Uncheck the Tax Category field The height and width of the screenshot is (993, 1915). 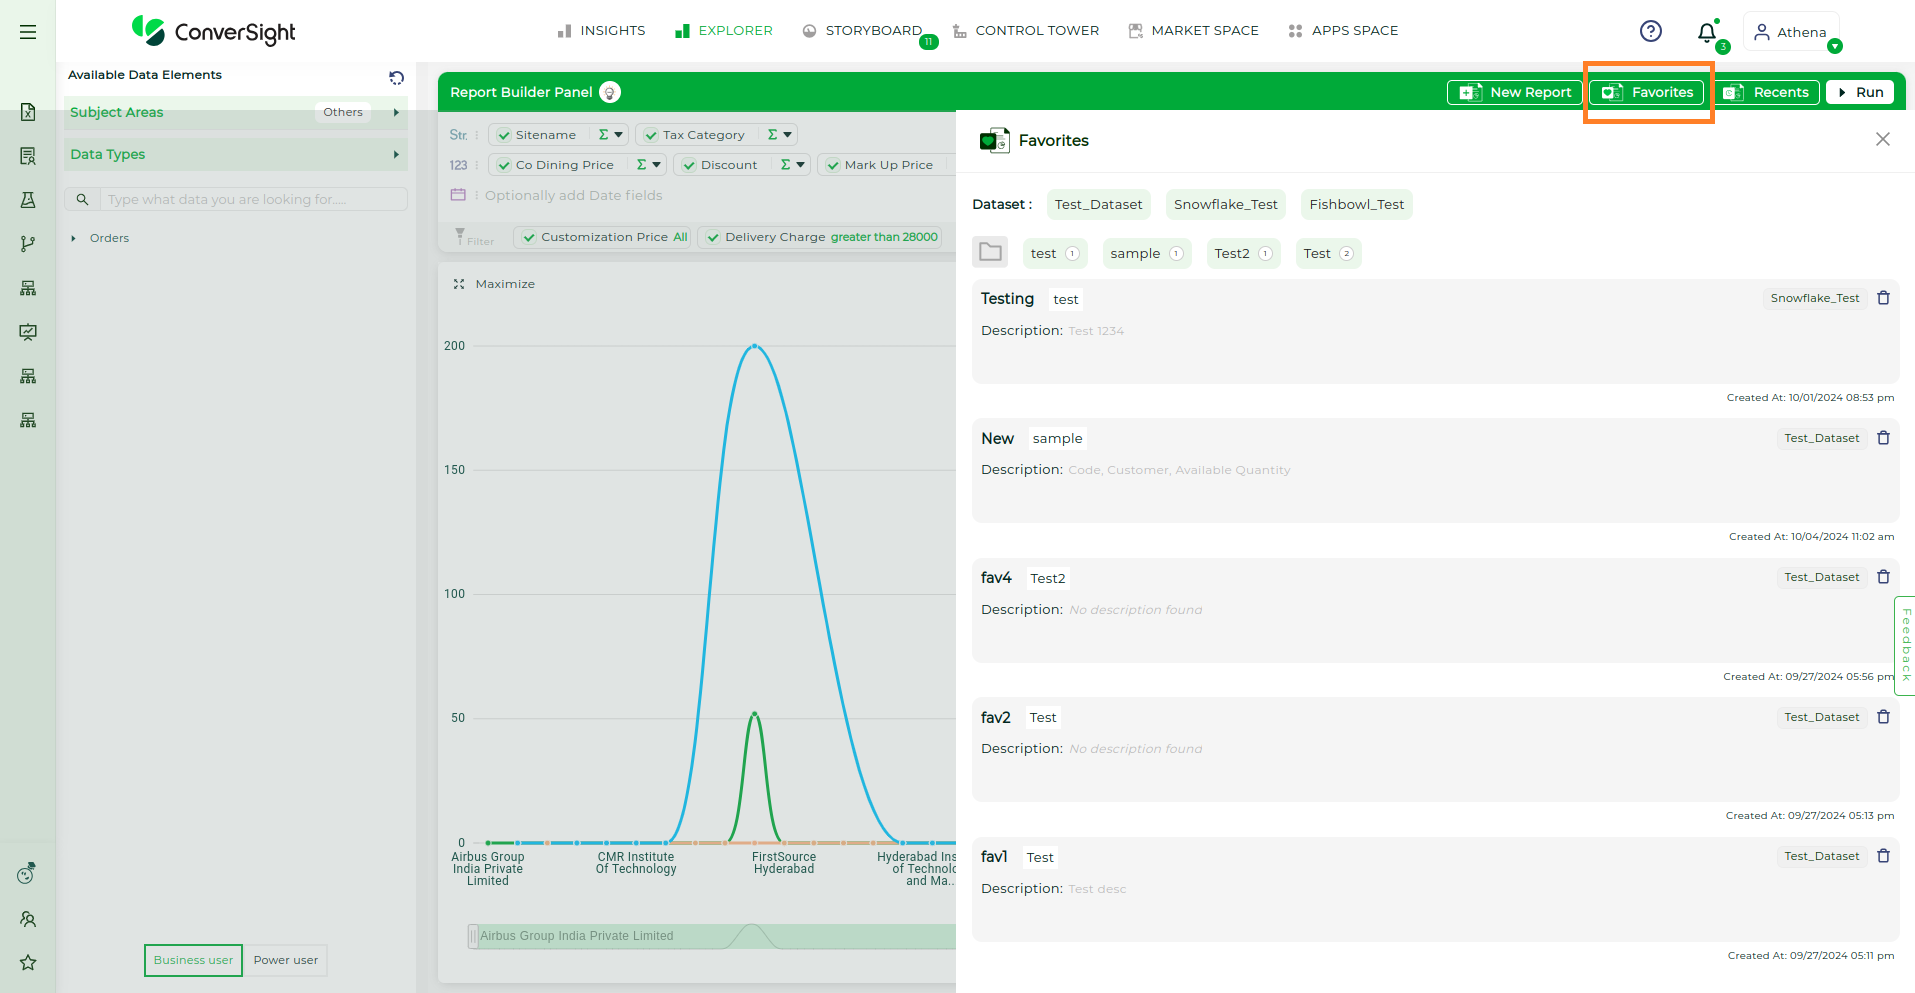[x=651, y=135]
